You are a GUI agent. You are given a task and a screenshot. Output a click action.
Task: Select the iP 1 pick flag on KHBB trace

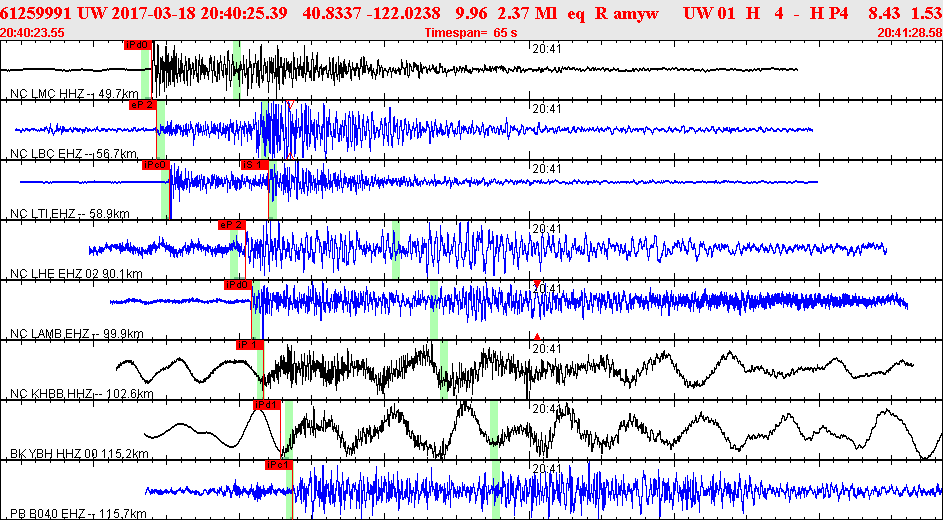point(250,345)
